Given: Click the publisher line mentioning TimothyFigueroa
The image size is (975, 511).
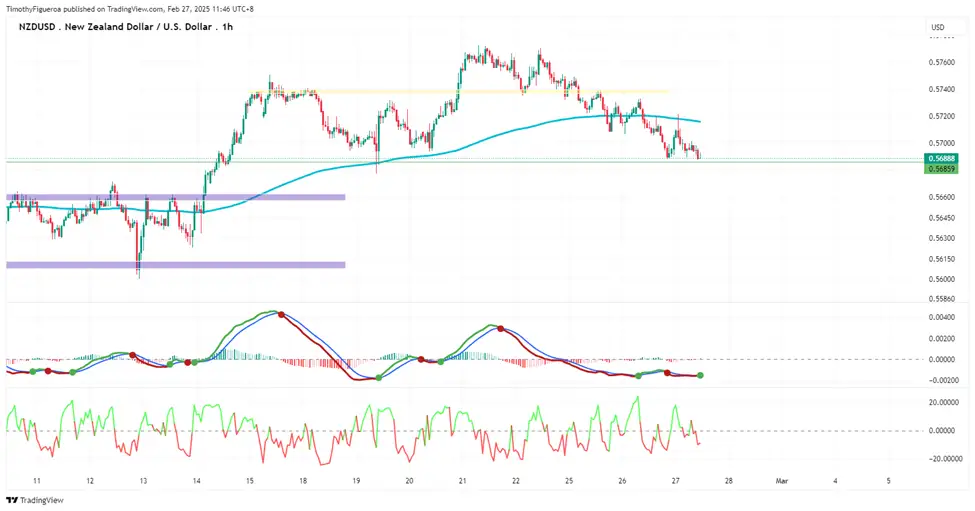Looking at the screenshot, I should (x=130, y=9).
